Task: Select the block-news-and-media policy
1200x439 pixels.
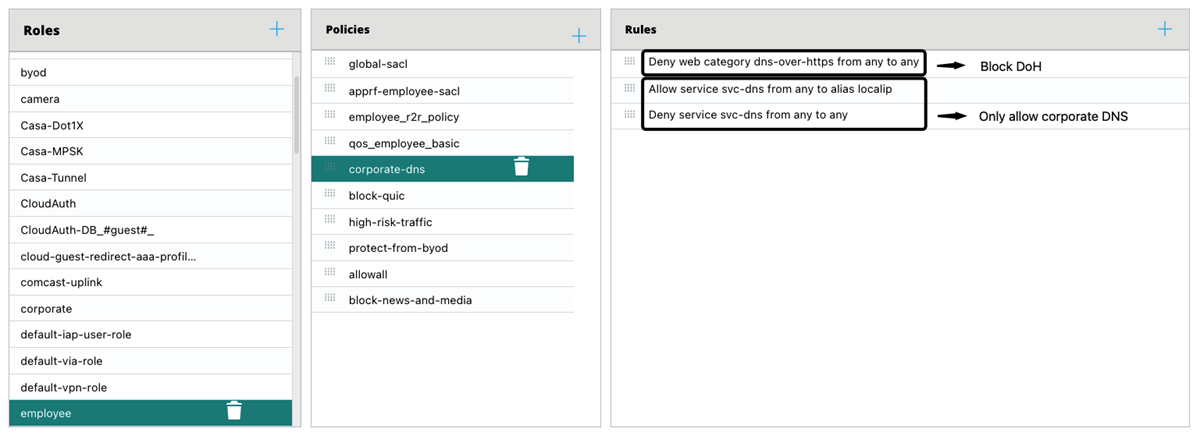Action: 410,300
